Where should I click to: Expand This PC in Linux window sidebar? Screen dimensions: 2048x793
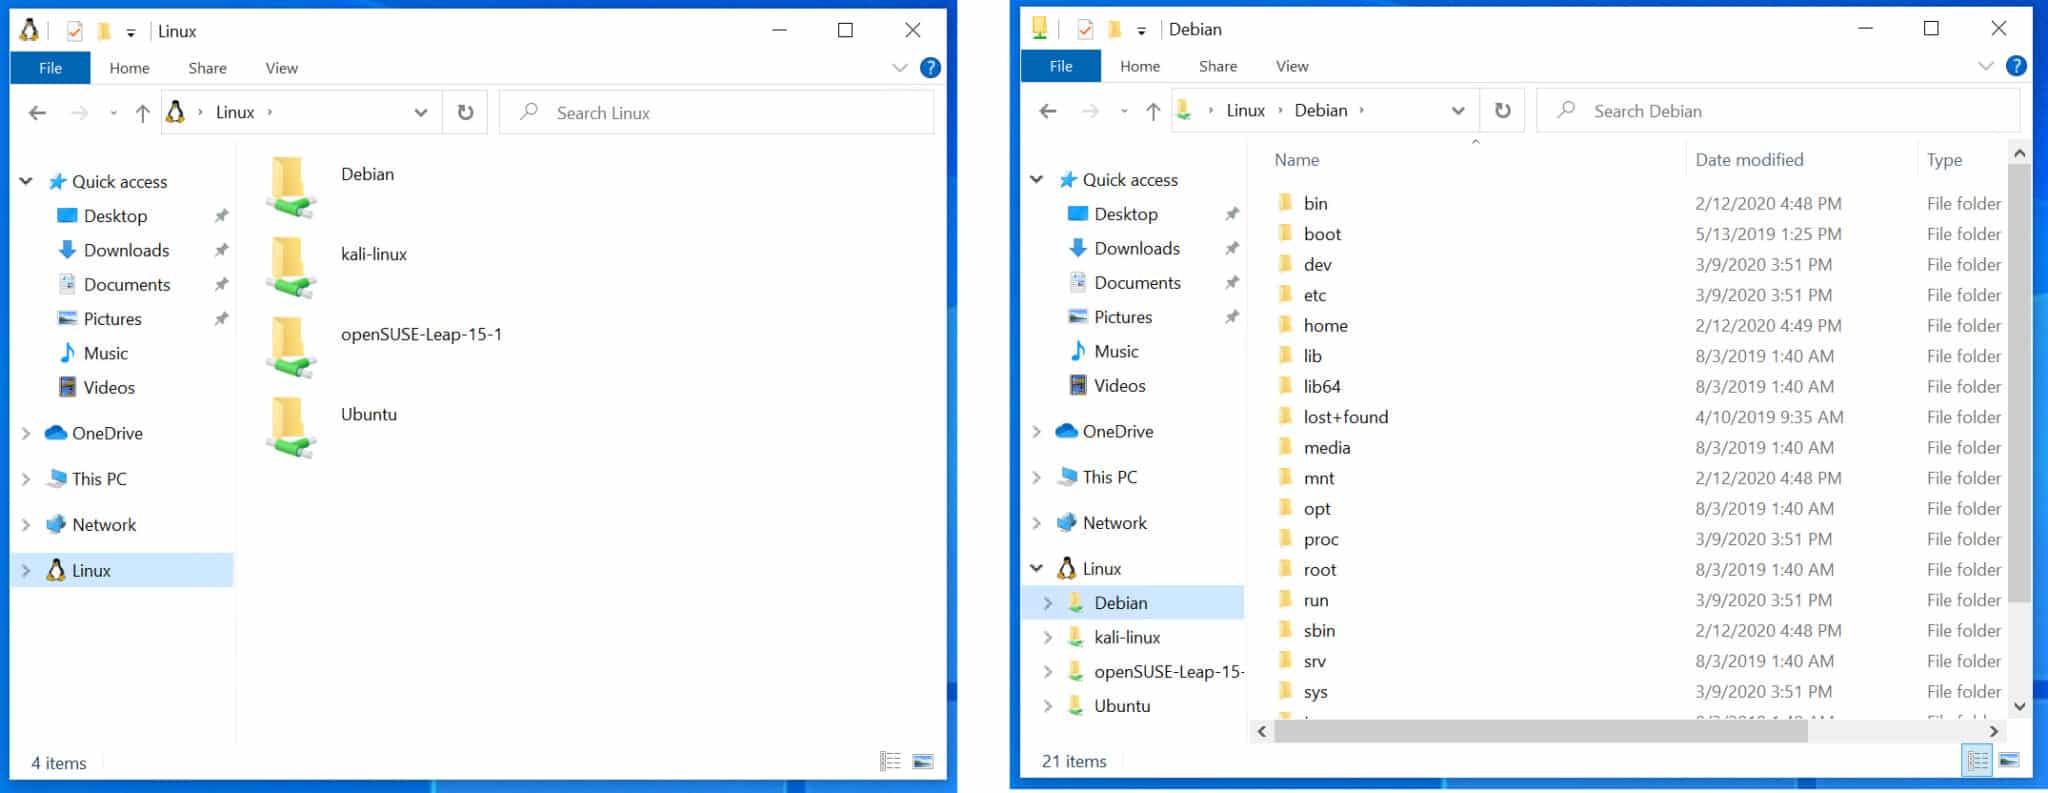coord(26,479)
